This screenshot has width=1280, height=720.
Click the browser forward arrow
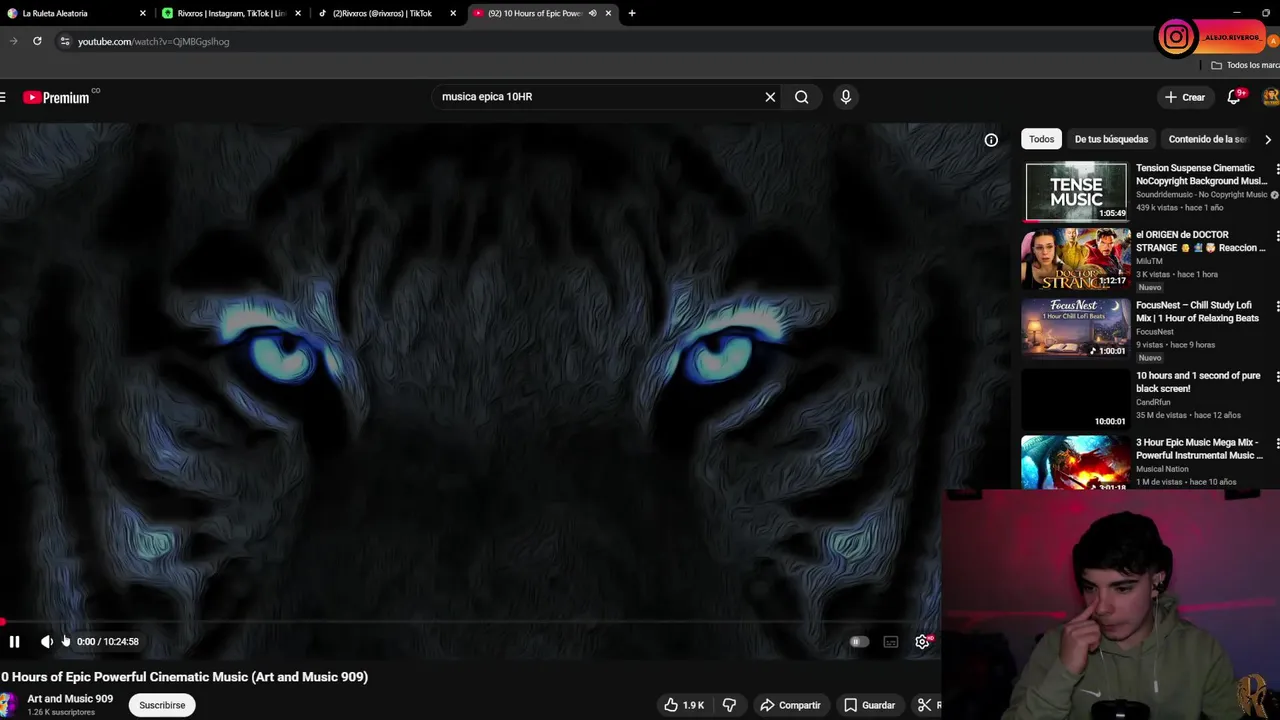pyautogui.click(x=13, y=41)
